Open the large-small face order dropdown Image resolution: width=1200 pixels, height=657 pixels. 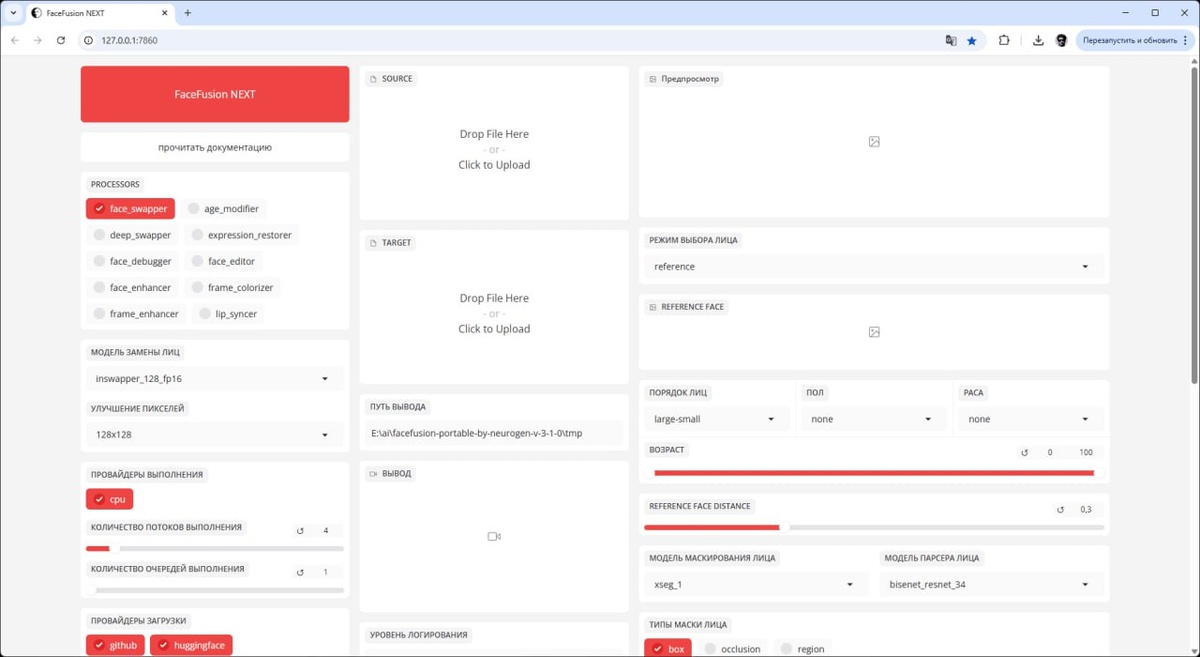tap(716, 419)
